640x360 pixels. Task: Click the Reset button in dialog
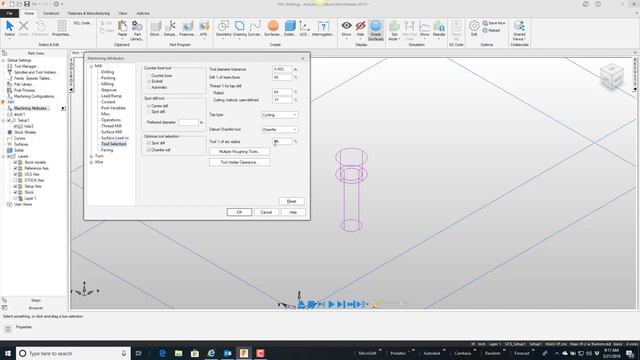coord(291,201)
